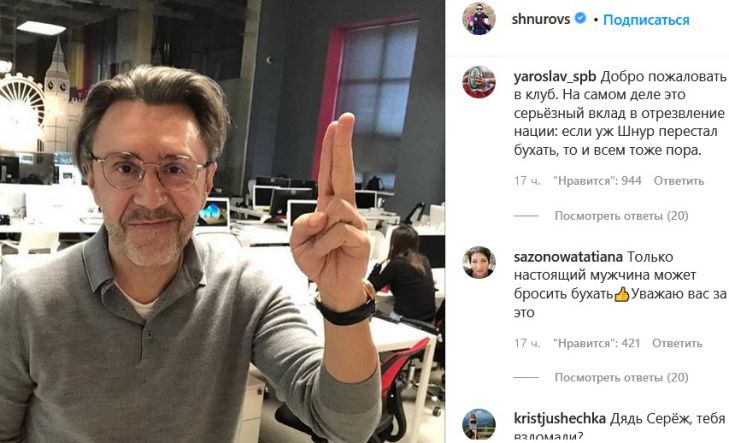Click the shnurovs username link
Image resolution: width=729 pixels, height=443 pixels.
541,19
